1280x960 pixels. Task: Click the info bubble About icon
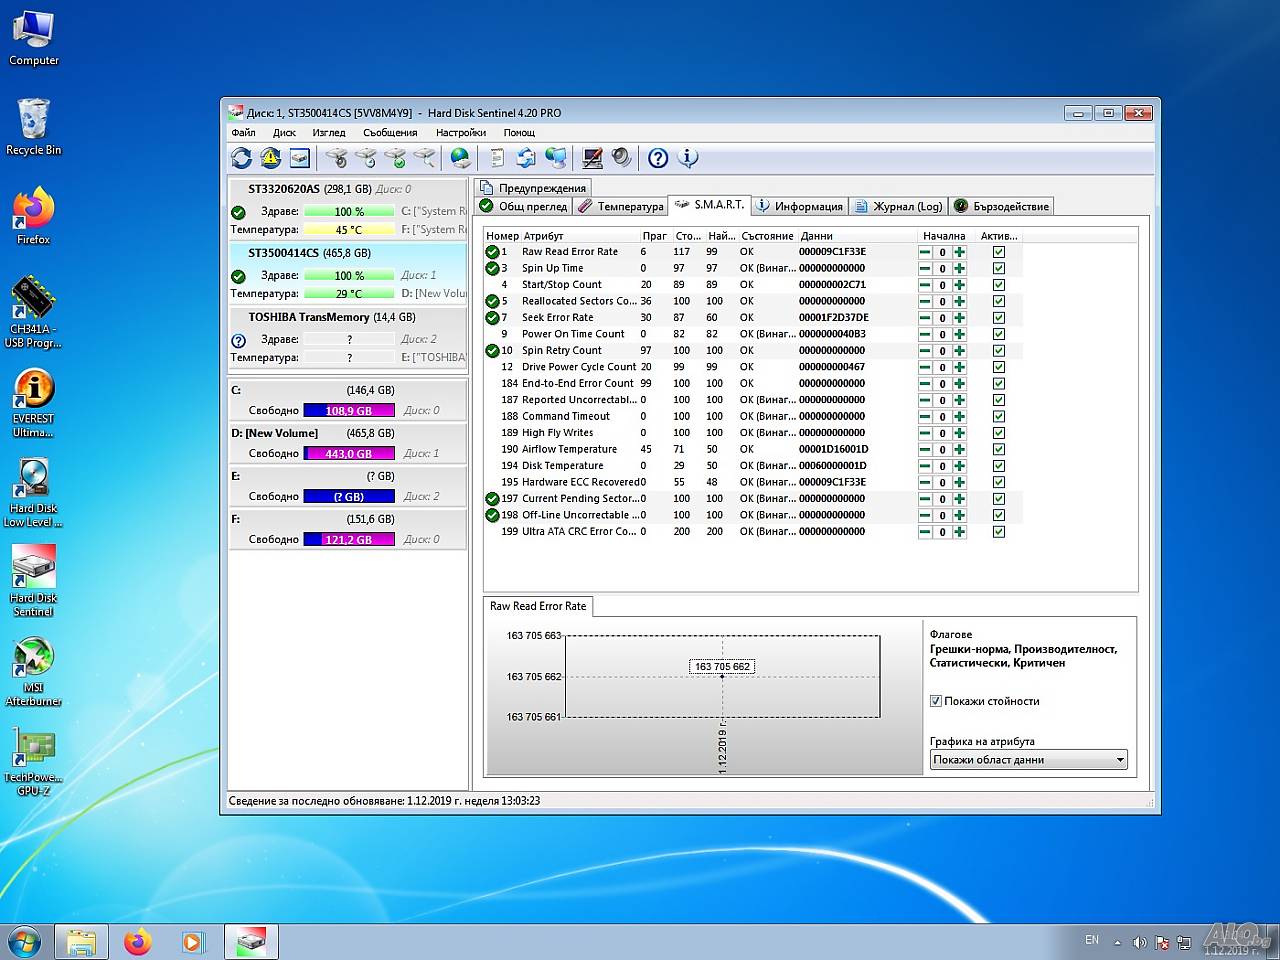click(687, 158)
